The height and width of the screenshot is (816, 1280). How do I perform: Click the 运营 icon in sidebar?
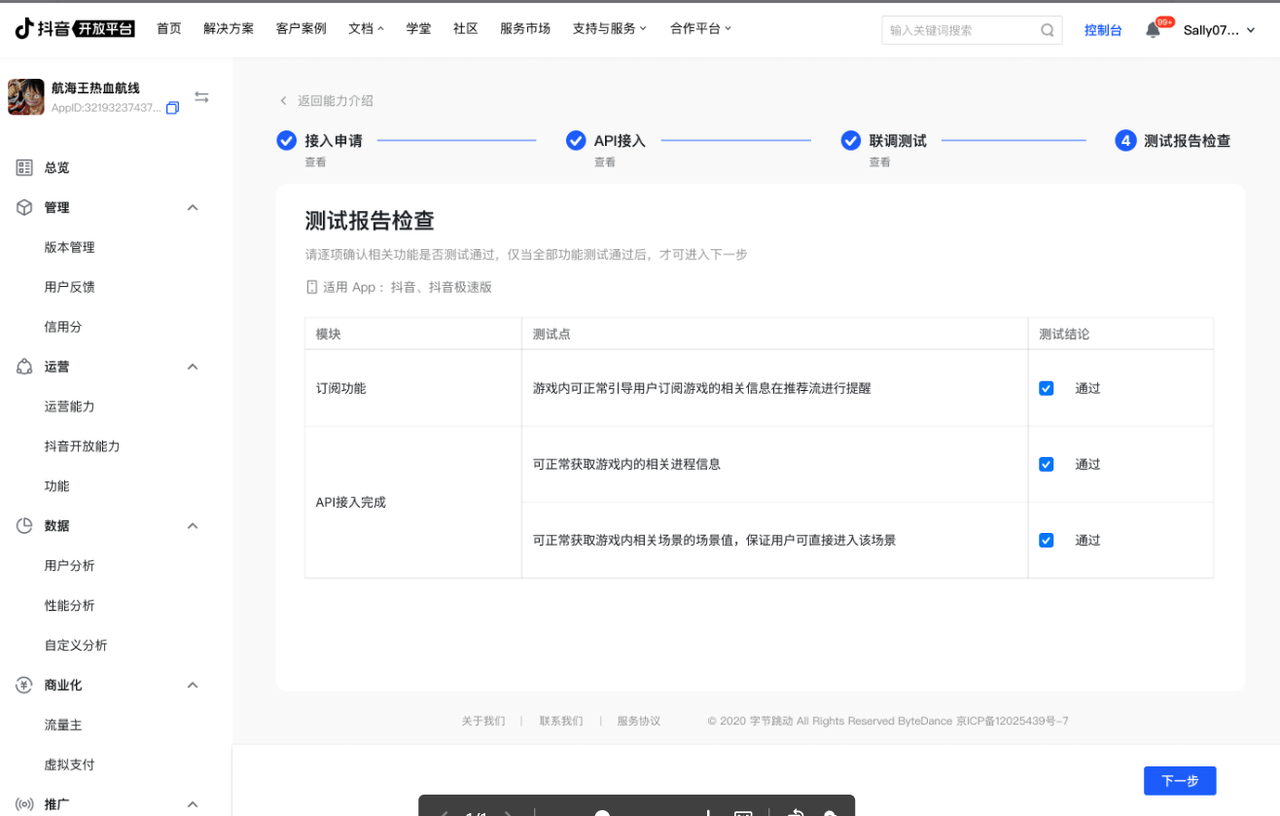tap(24, 367)
